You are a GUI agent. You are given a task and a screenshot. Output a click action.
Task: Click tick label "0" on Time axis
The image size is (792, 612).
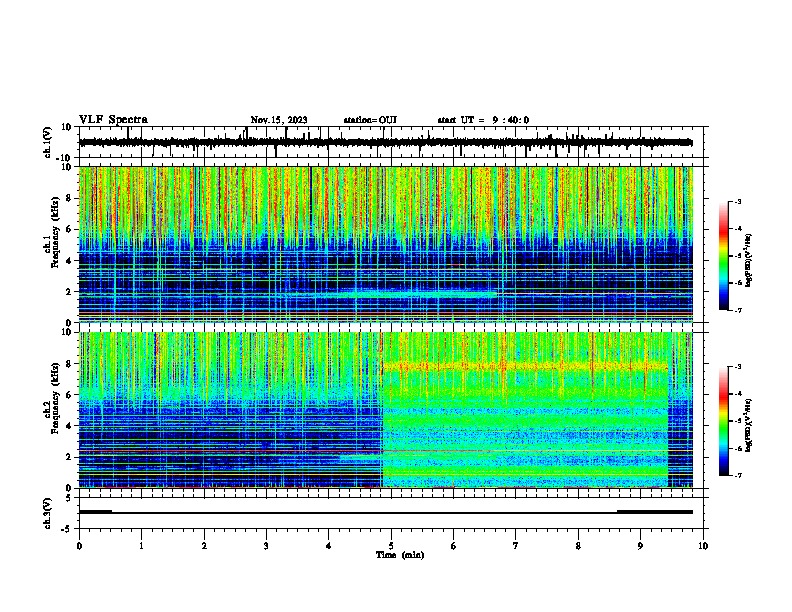[x=79, y=546]
